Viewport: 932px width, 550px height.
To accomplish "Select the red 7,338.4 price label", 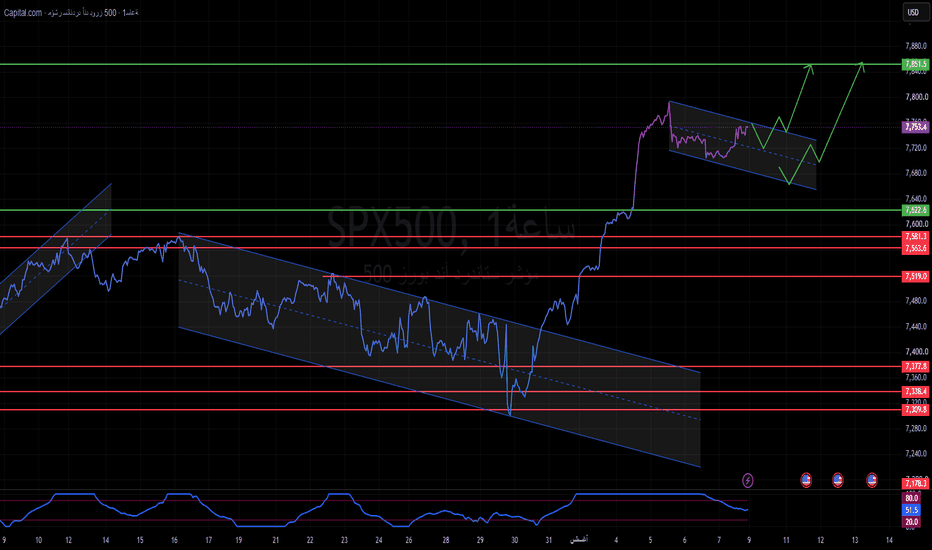I will (x=915, y=391).
